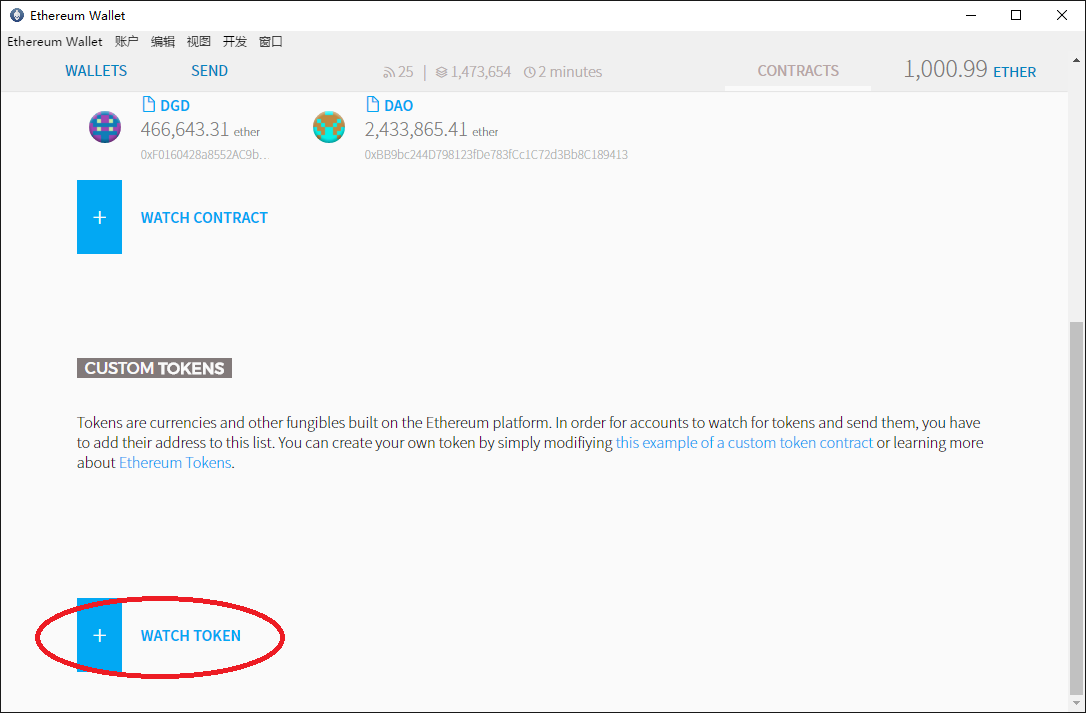Screen dimensions: 1086x713
Task: Open the Ethereum Wallet menu
Action: point(55,42)
